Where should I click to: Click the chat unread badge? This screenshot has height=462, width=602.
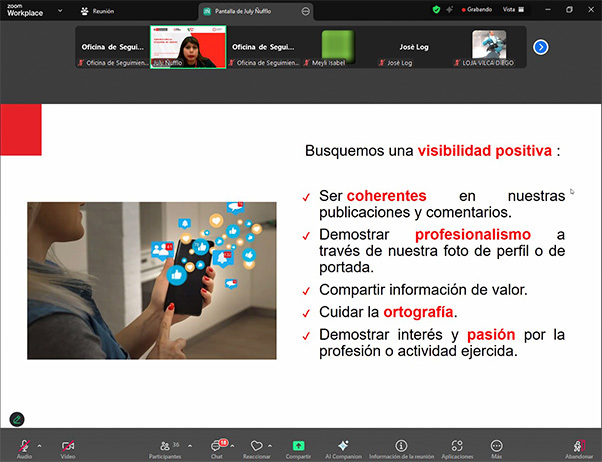click(223, 442)
